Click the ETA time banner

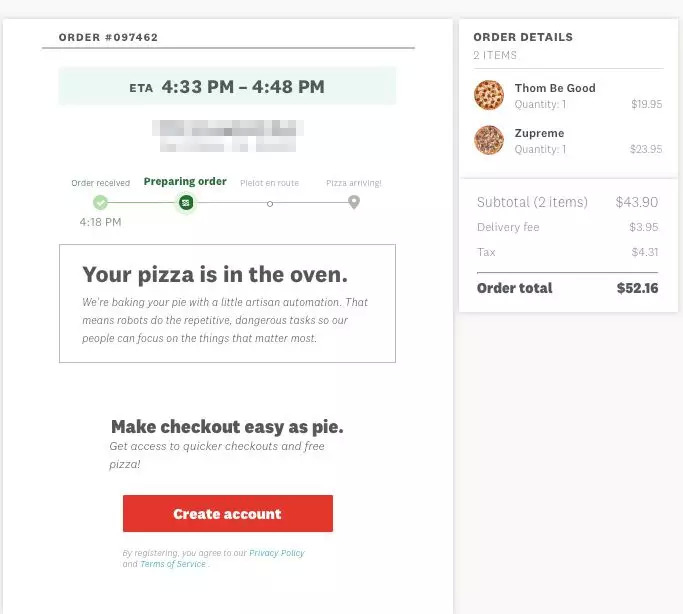click(x=227, y=87)
